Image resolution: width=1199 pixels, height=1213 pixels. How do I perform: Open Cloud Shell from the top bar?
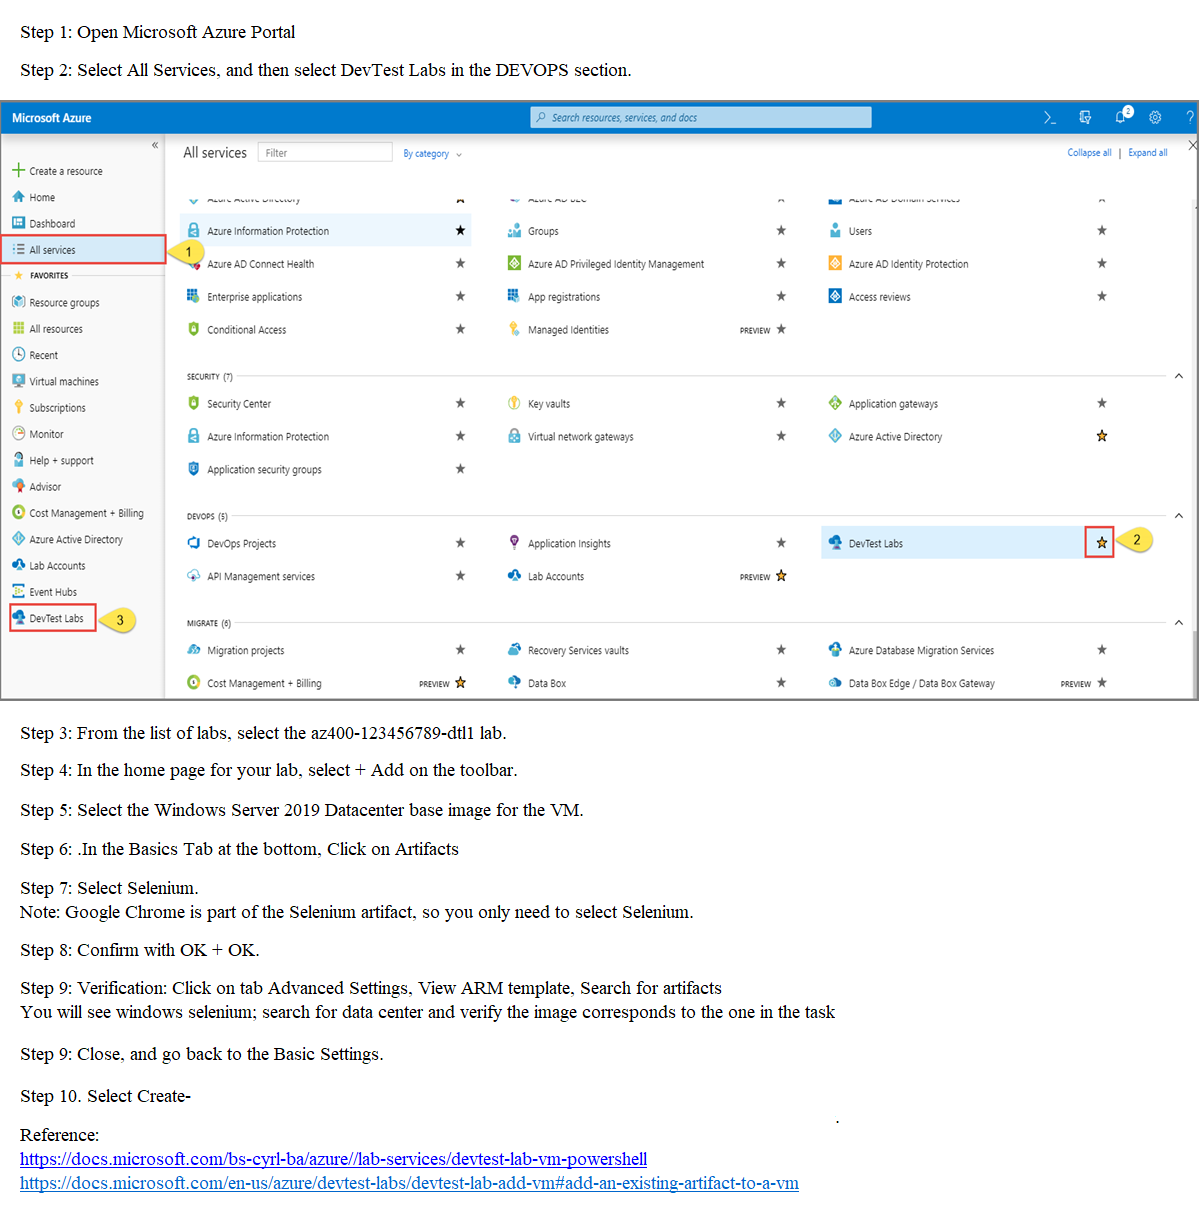(1049, 118)
